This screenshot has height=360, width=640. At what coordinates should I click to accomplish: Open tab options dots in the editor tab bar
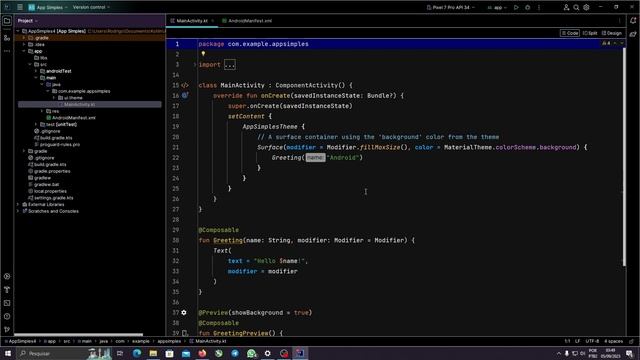(x=620, y=20)
